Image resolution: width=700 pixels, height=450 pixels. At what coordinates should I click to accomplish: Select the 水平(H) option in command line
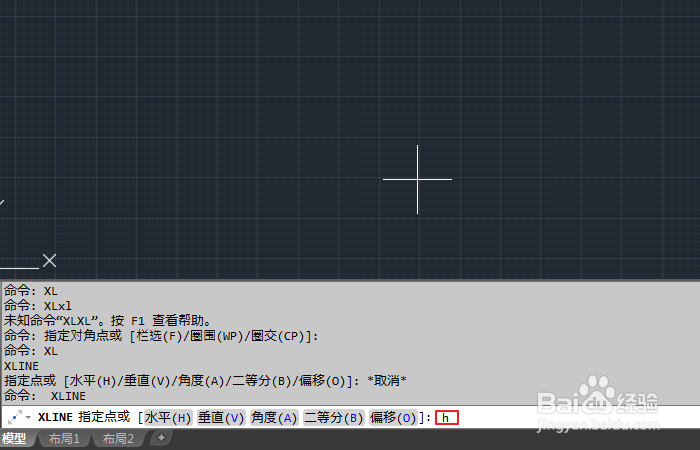(x=168, y=418)
